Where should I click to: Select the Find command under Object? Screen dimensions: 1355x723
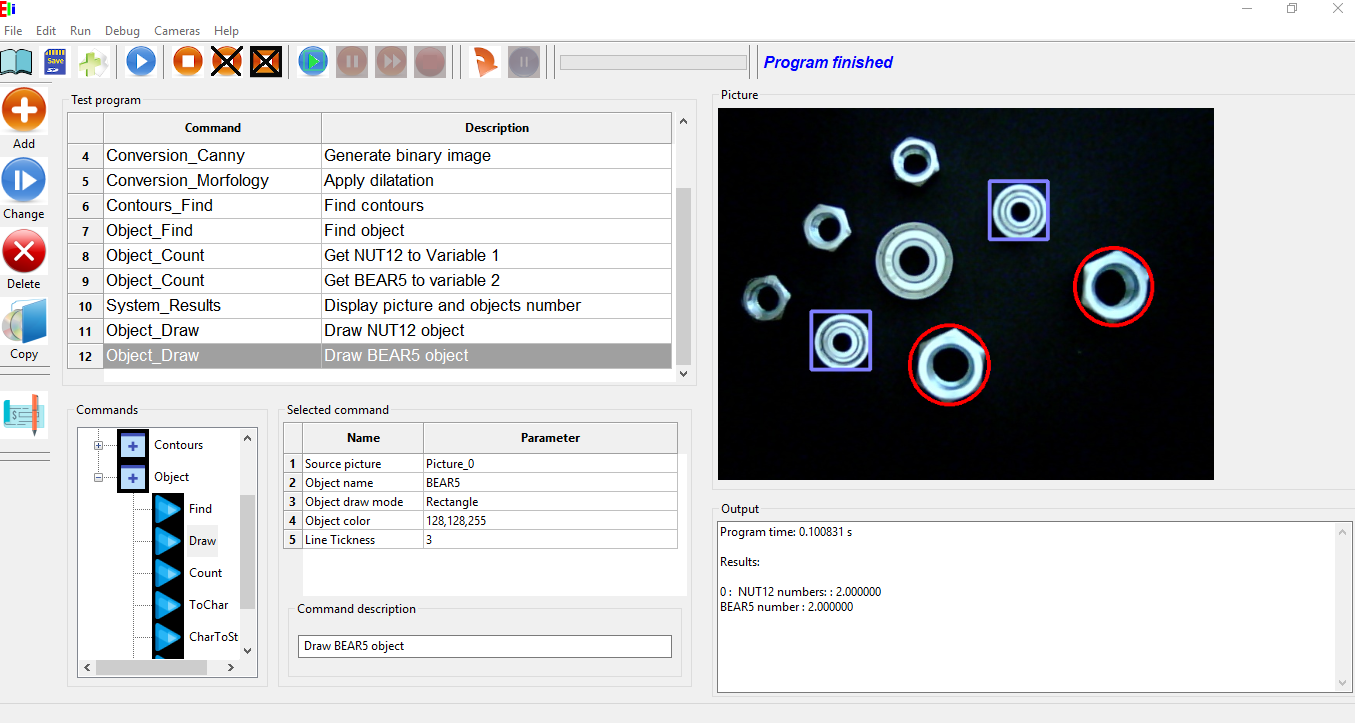tap(200, 509)
